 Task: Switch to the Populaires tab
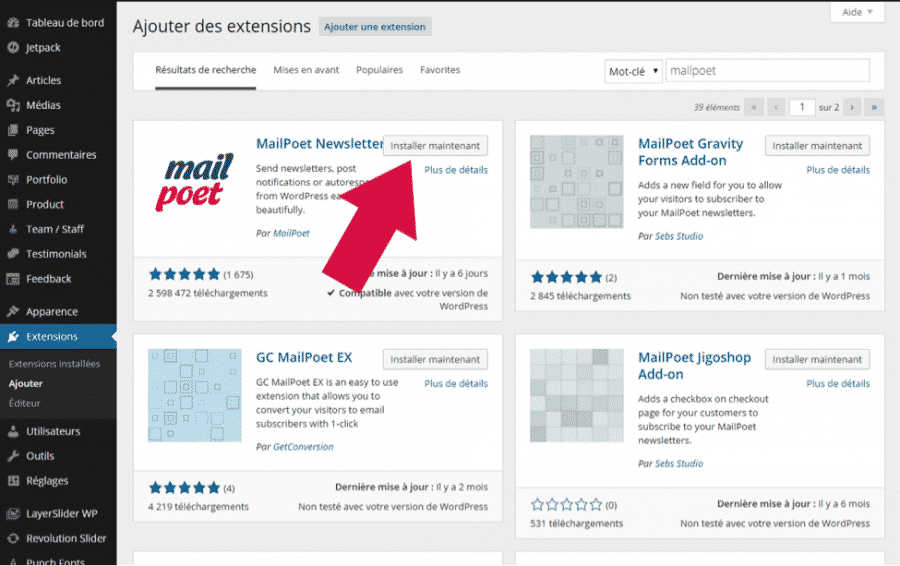click(379, 70)
